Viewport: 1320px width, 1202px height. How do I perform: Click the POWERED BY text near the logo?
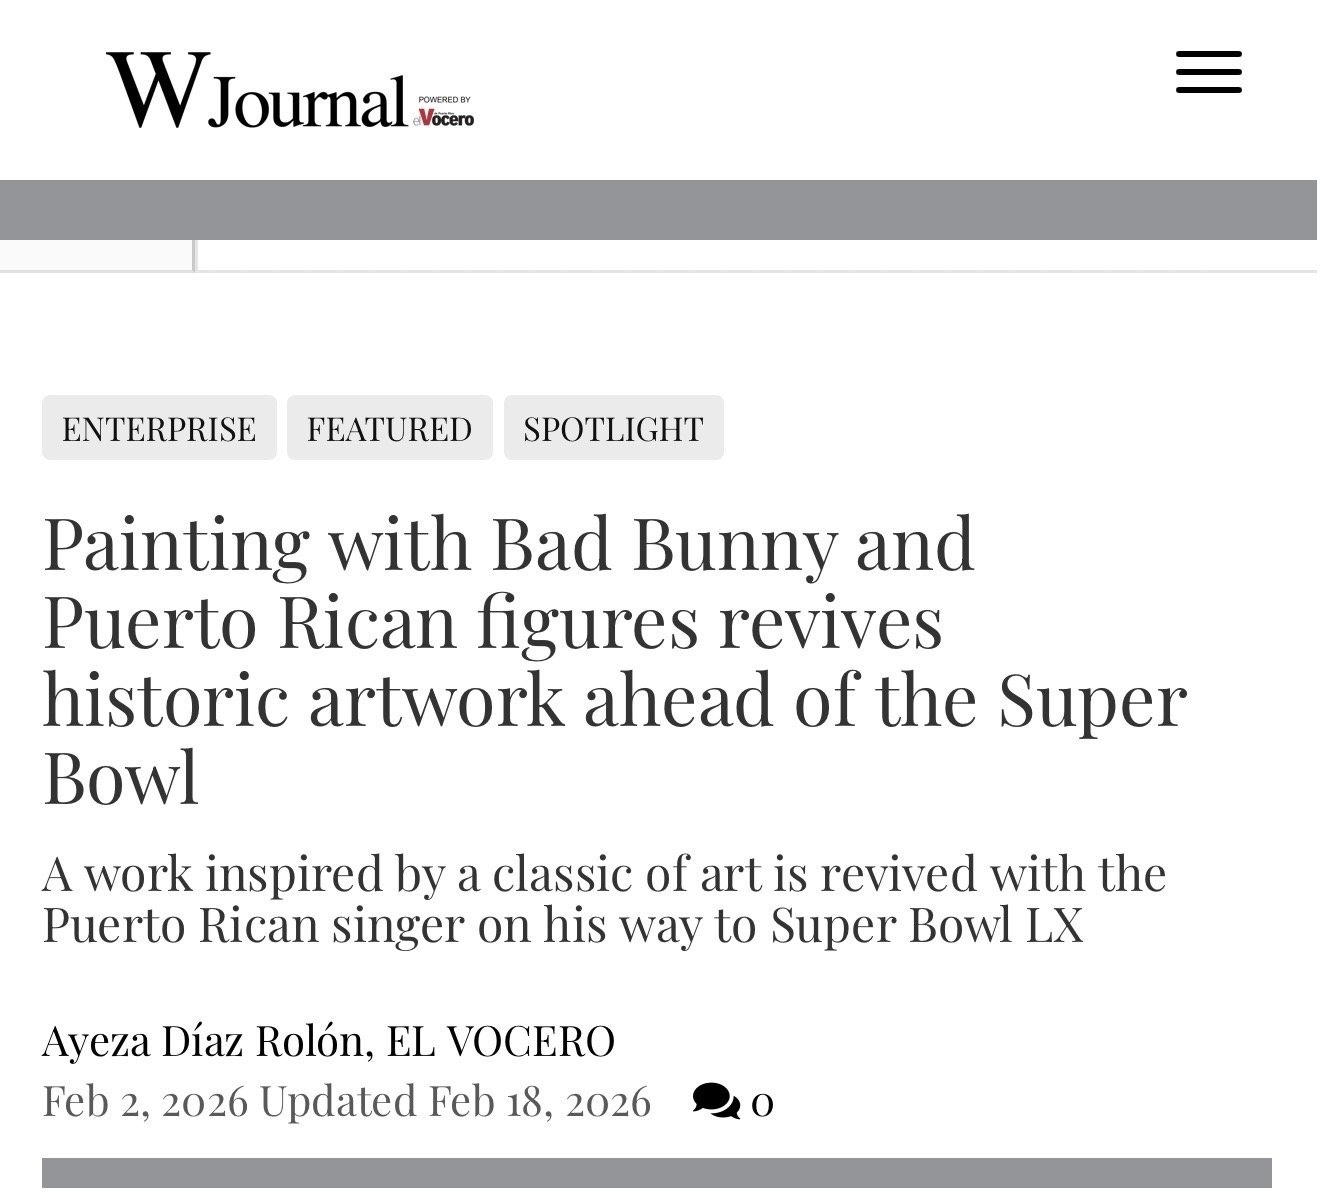click(x=444, y=99)
